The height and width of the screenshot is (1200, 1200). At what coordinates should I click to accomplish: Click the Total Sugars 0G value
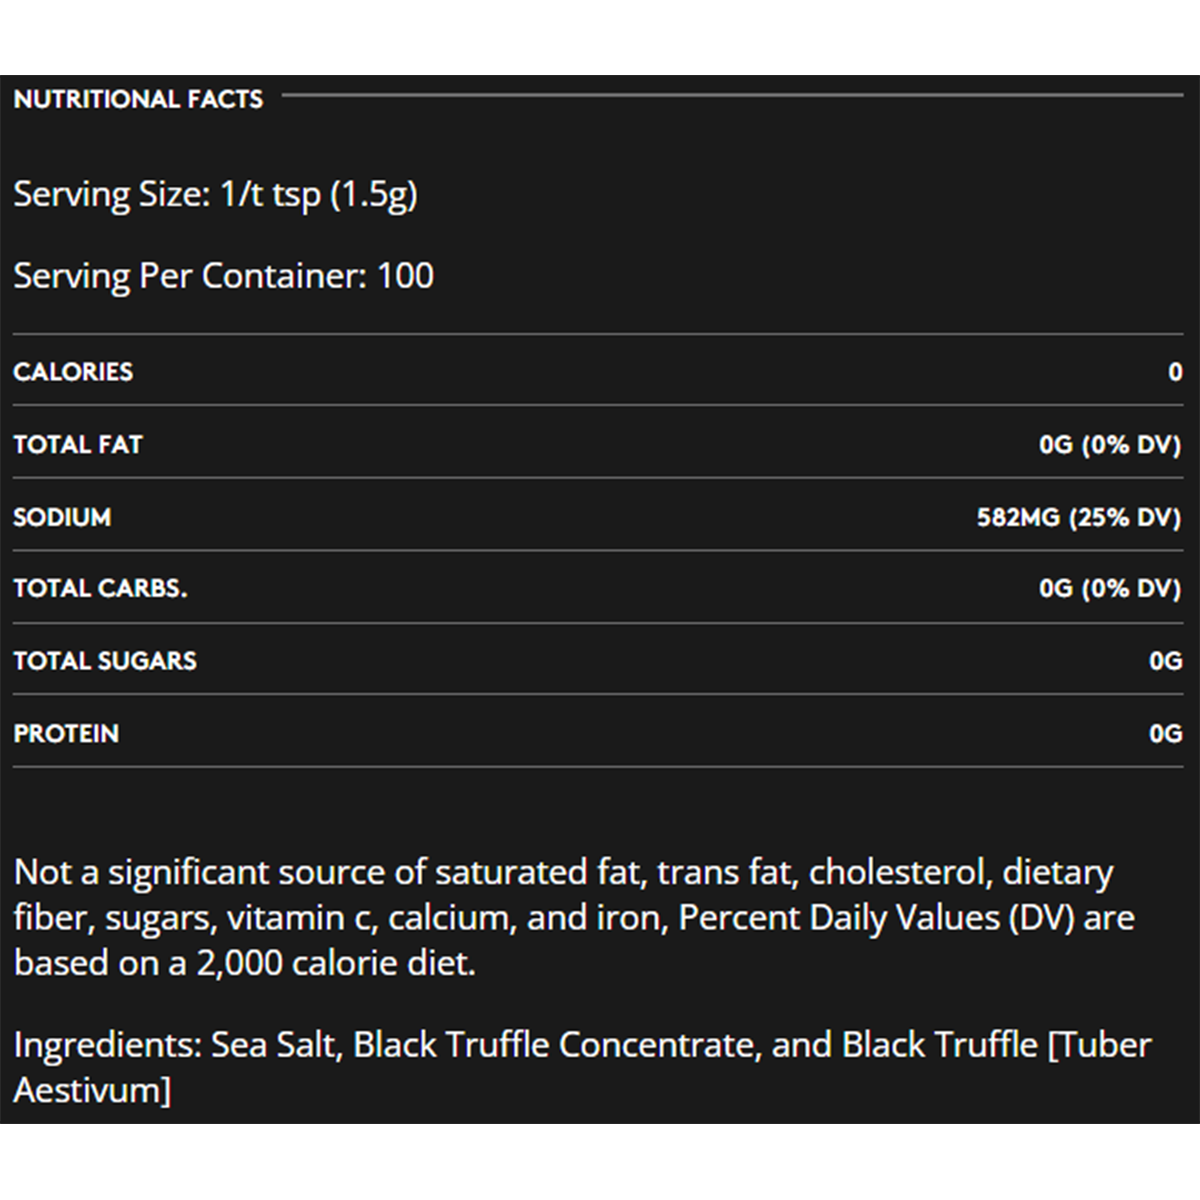[1165, 661]
